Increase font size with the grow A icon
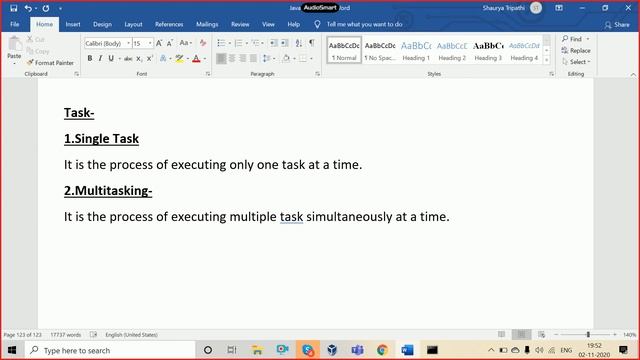 159,43
